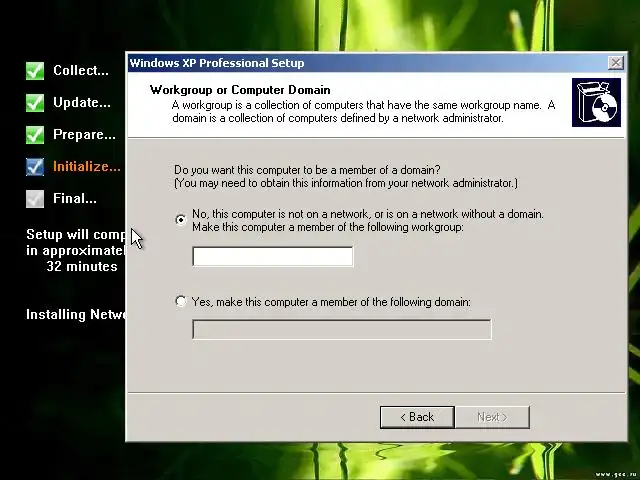The width and height of the screenshot is (640, 480).
Task: Select the 'No, this computer is not on a network' radio button
Action: (x=181, y=220)
